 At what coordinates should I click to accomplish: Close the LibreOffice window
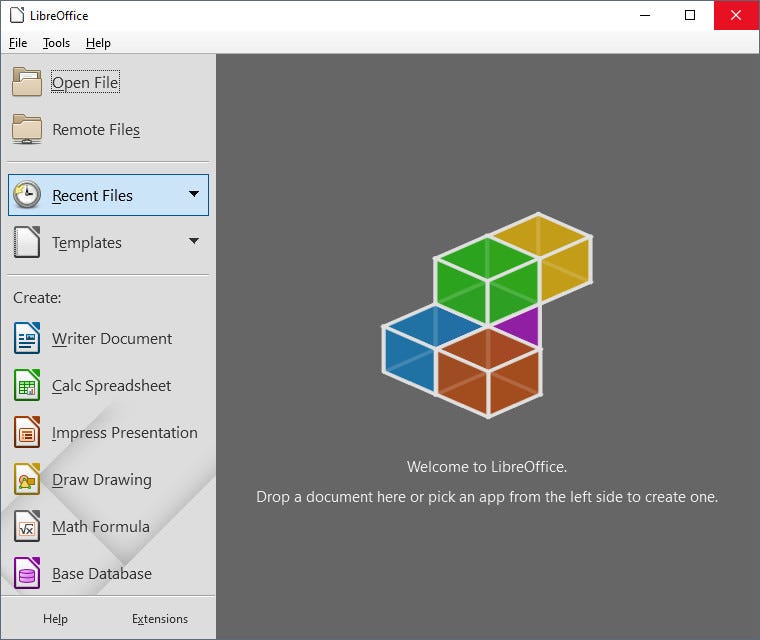click(x=736, y=16)
